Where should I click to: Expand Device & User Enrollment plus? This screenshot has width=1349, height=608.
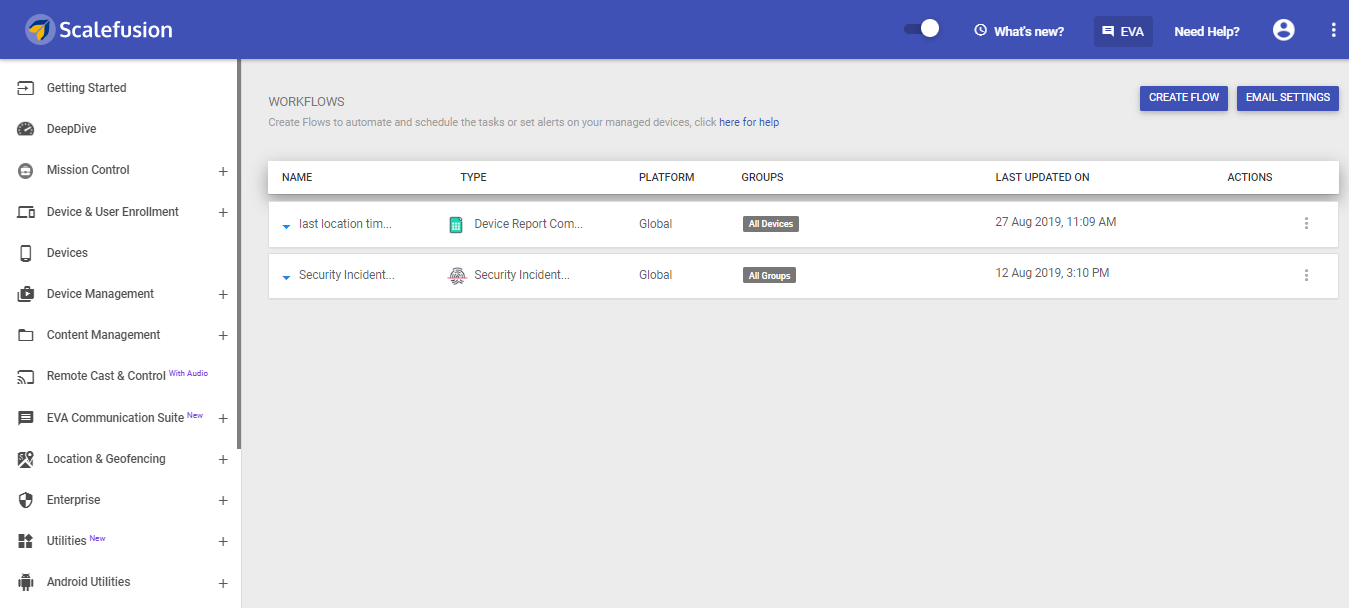point(223,213)
